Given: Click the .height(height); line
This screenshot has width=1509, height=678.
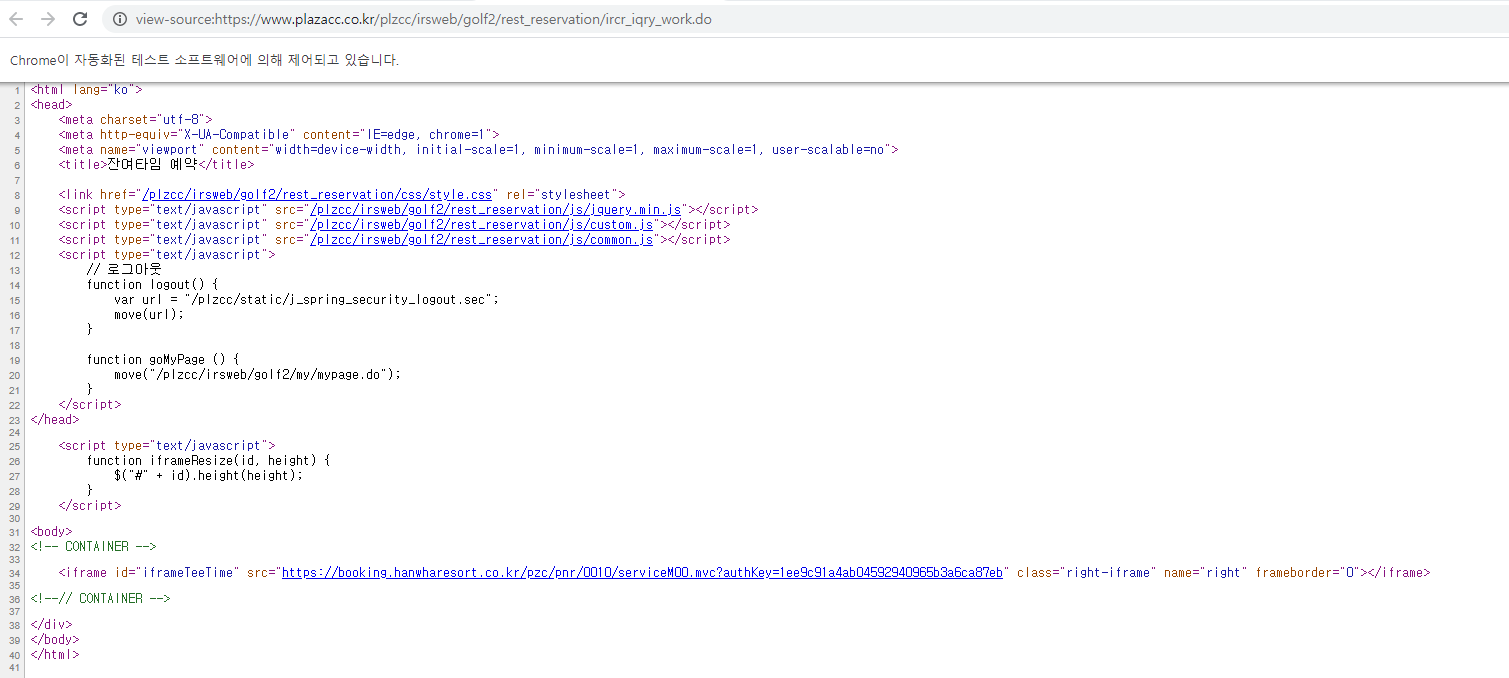Looking at the screenshot, I should point(208,476).
